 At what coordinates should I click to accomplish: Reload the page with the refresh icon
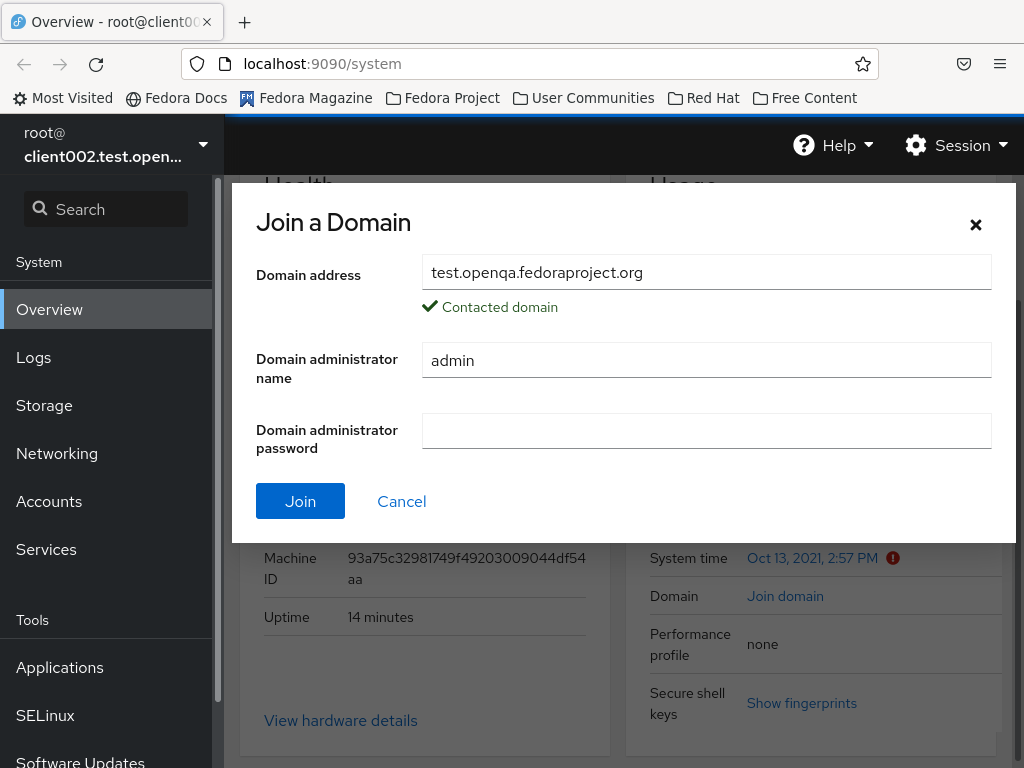click(96, 64)
